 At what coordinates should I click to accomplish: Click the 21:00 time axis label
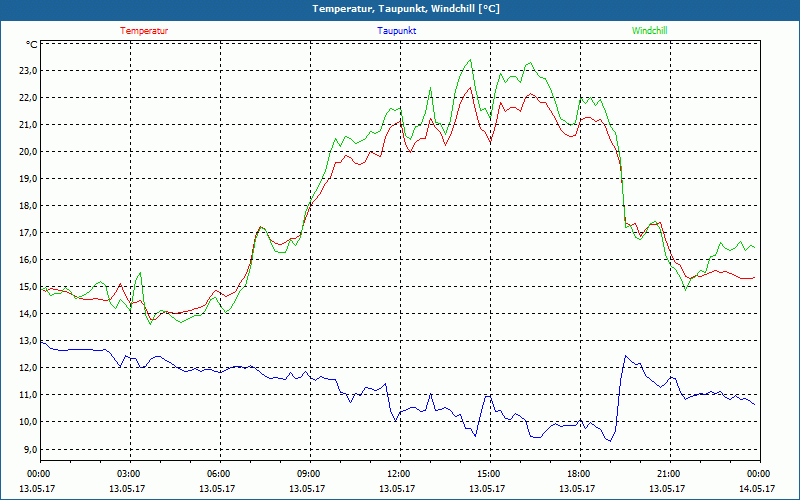click(667, 474)
